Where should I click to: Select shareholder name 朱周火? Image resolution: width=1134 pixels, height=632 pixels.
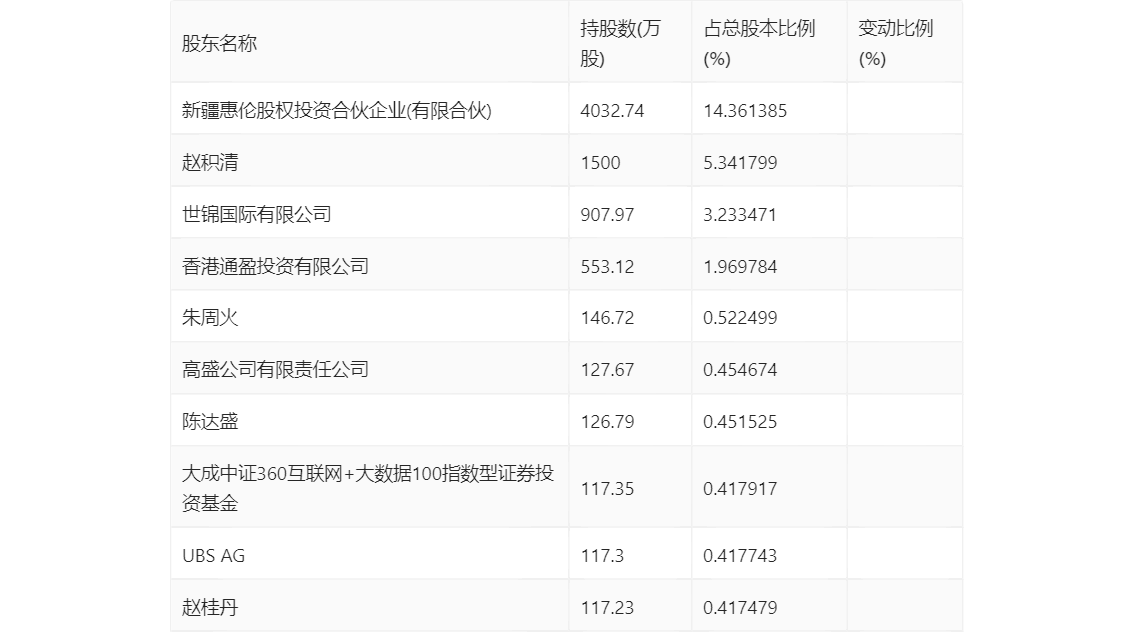[210, 317]
